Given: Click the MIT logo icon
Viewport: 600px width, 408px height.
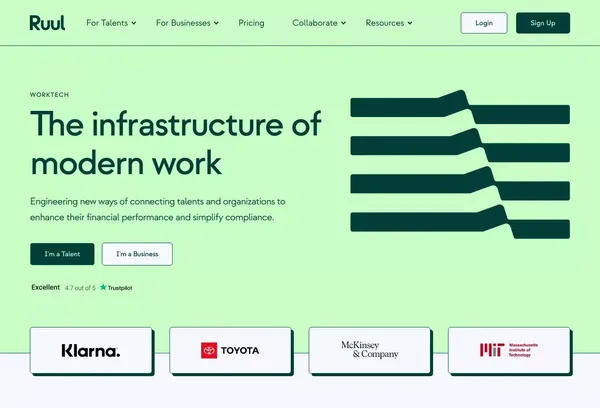Looking at the screenshot, I should tap(492, 350).
